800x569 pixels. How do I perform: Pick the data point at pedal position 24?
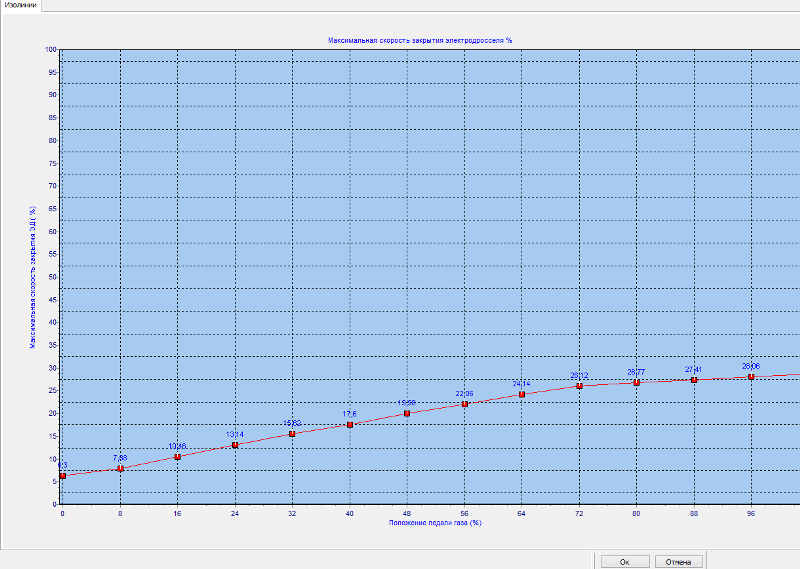[x=235, y=445]
